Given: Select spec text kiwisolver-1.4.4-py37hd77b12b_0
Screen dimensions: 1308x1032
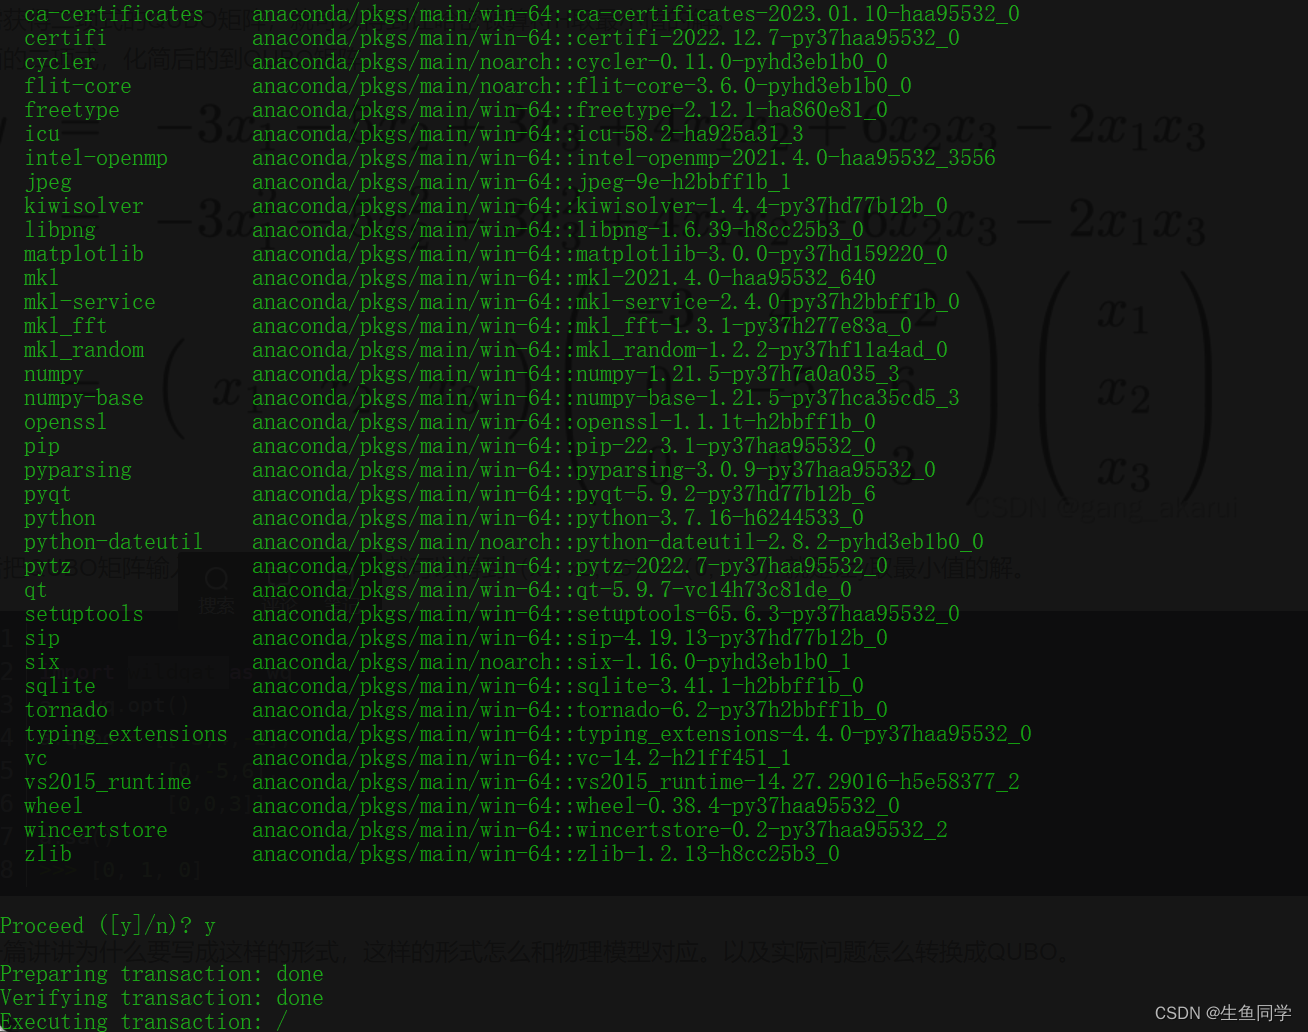Looking at the screenshot, I should 762,206.
